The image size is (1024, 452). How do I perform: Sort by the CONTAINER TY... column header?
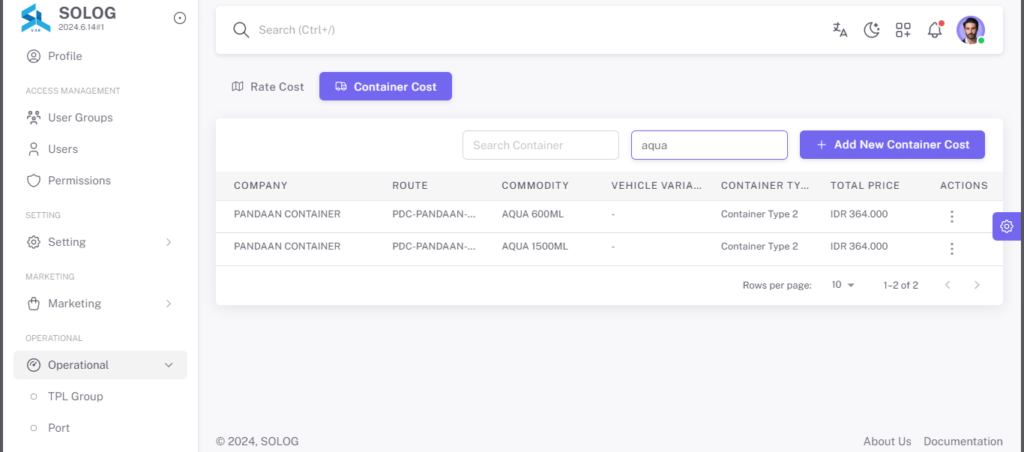click(x=765, y=186)
